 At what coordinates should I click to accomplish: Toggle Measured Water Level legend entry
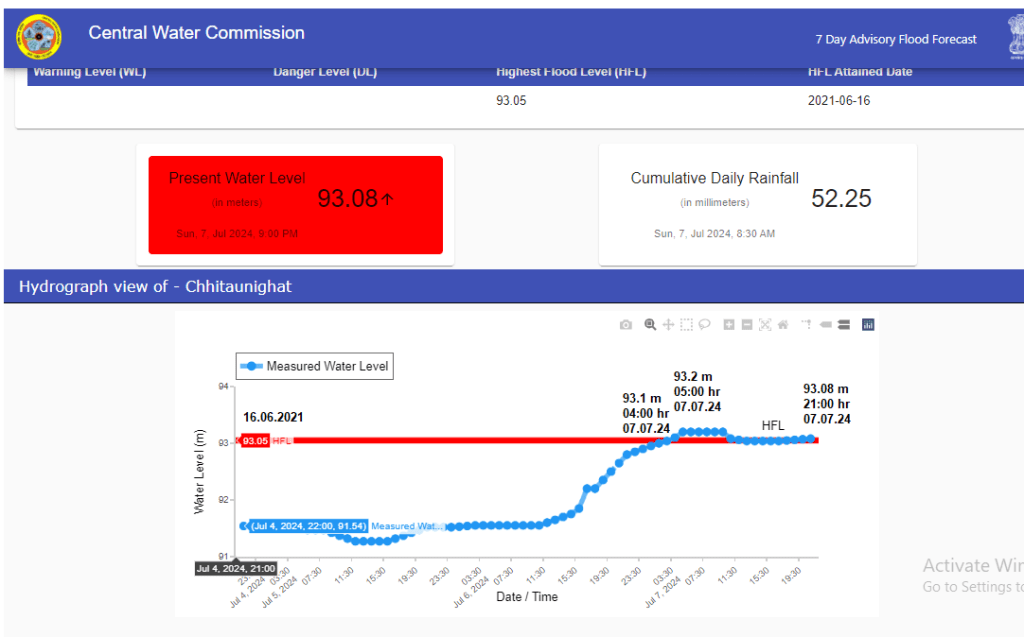coord(314,367)
